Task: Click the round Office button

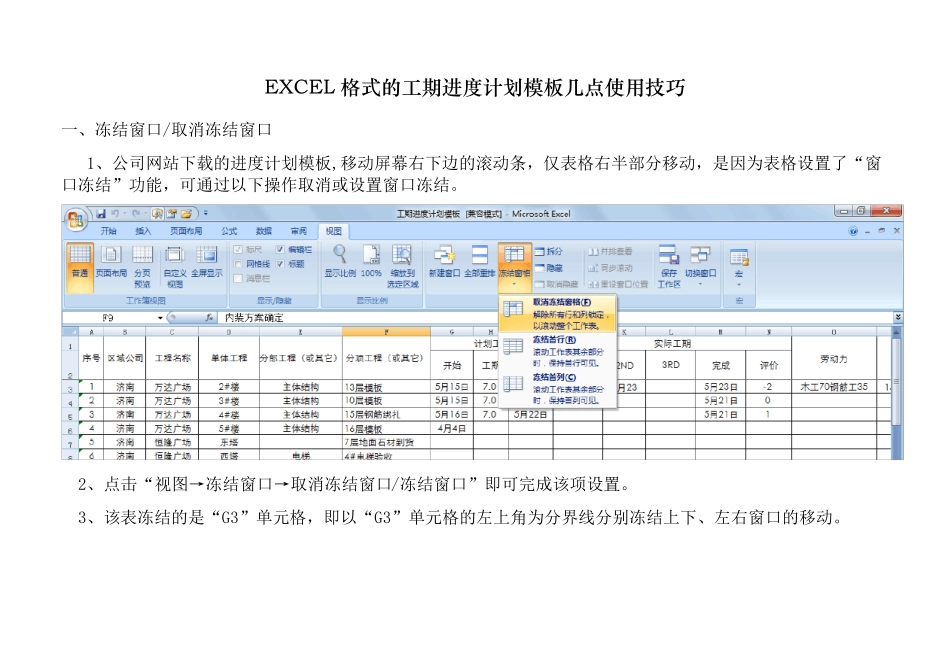Action: [x=76, y=219]
